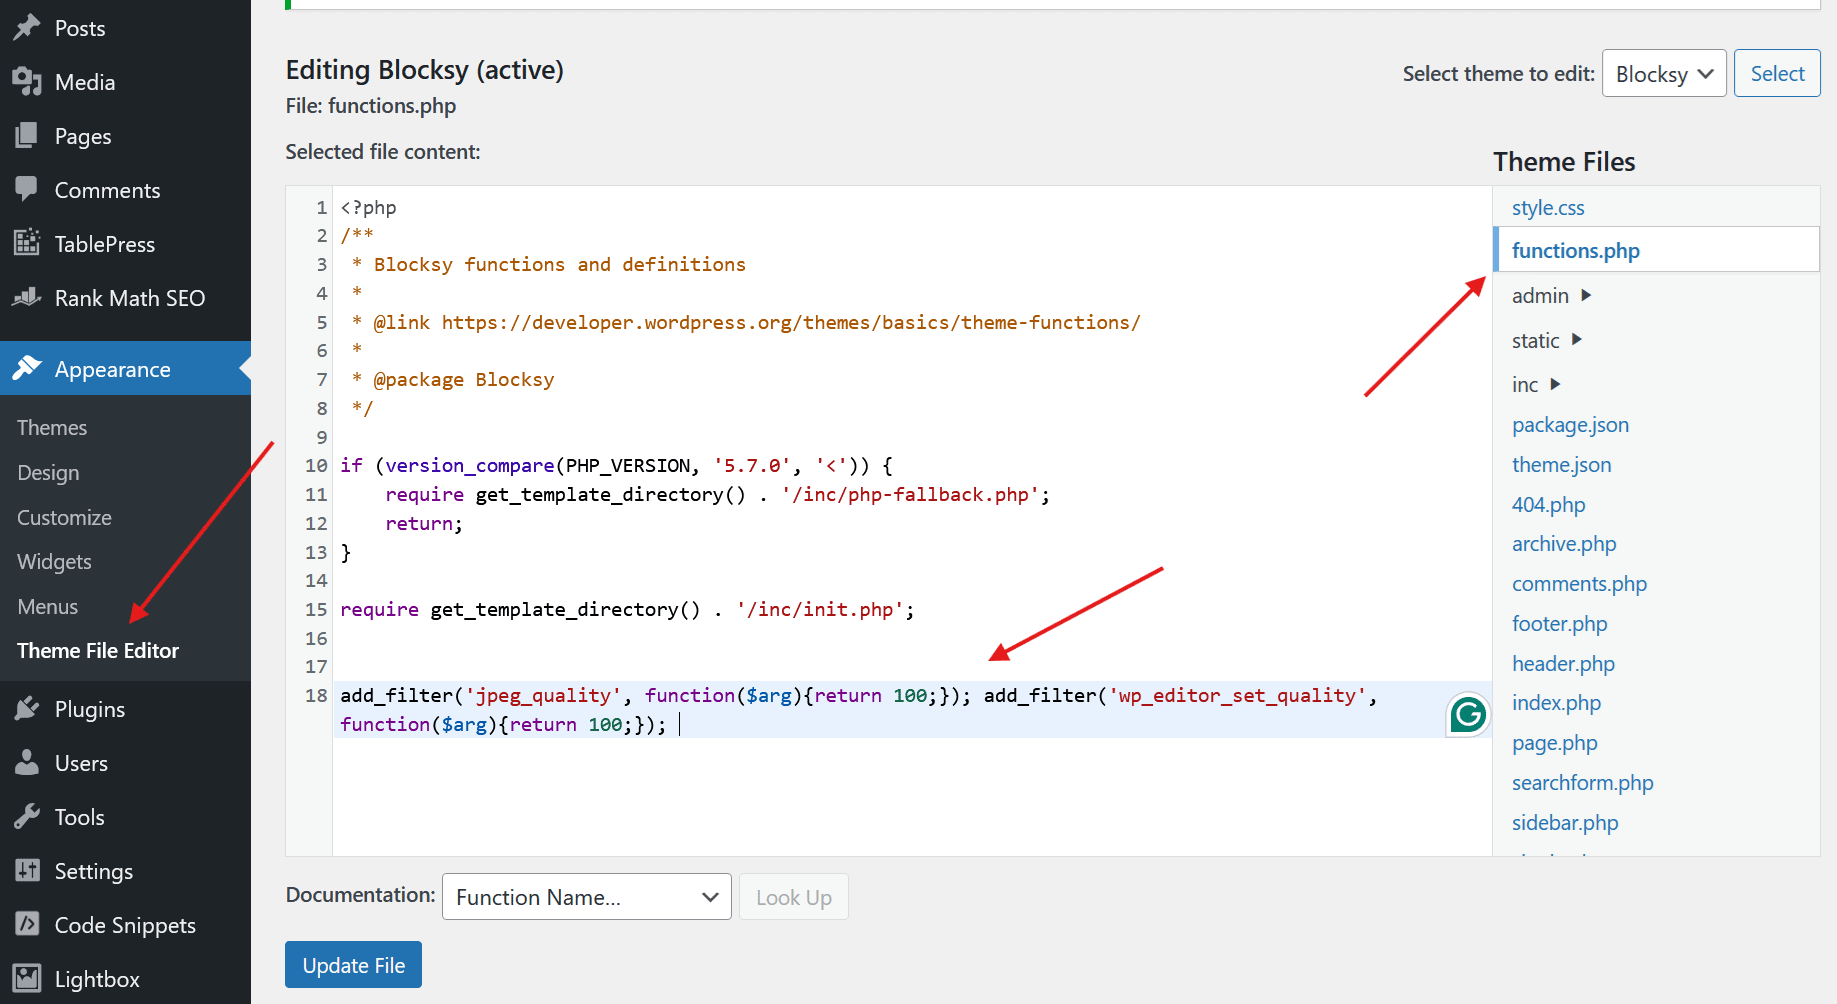1837x1004 pixels.
Task: Open the 'Select theme to edit' dropdown
Action: [1663, 73]
